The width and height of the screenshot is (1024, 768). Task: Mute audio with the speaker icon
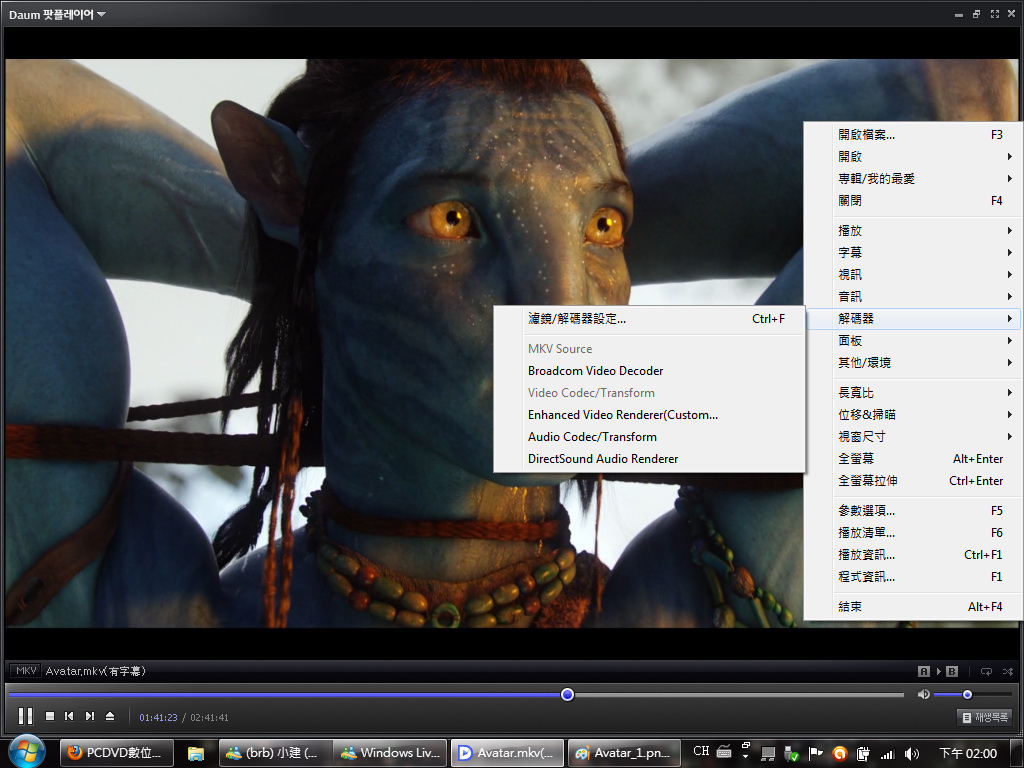(x=923, y=694)
